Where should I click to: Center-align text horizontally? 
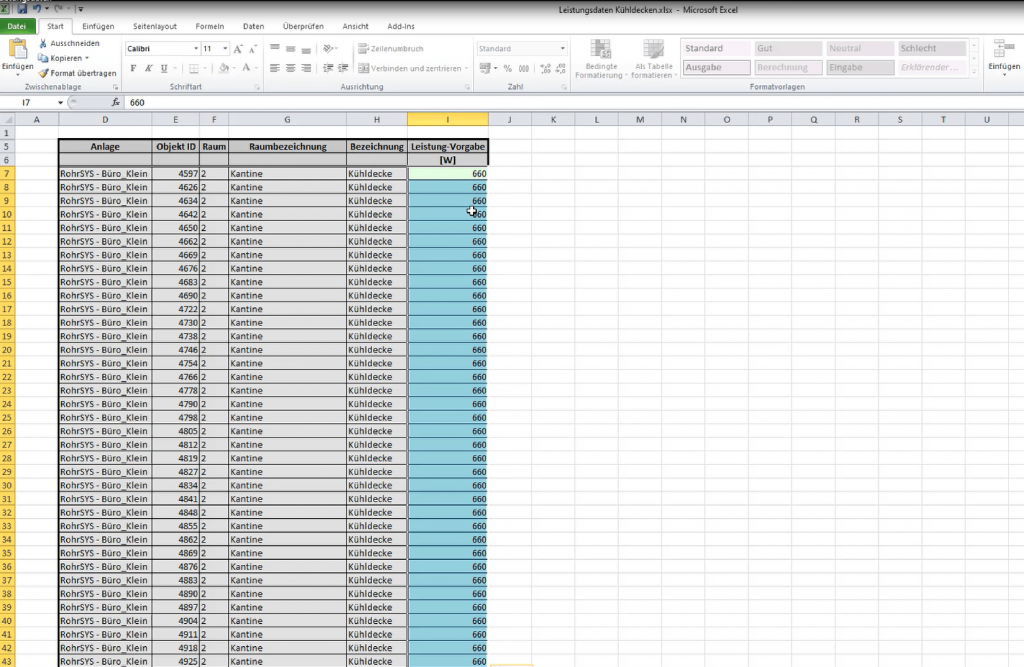pyautogui.click(x=290, y=68)
